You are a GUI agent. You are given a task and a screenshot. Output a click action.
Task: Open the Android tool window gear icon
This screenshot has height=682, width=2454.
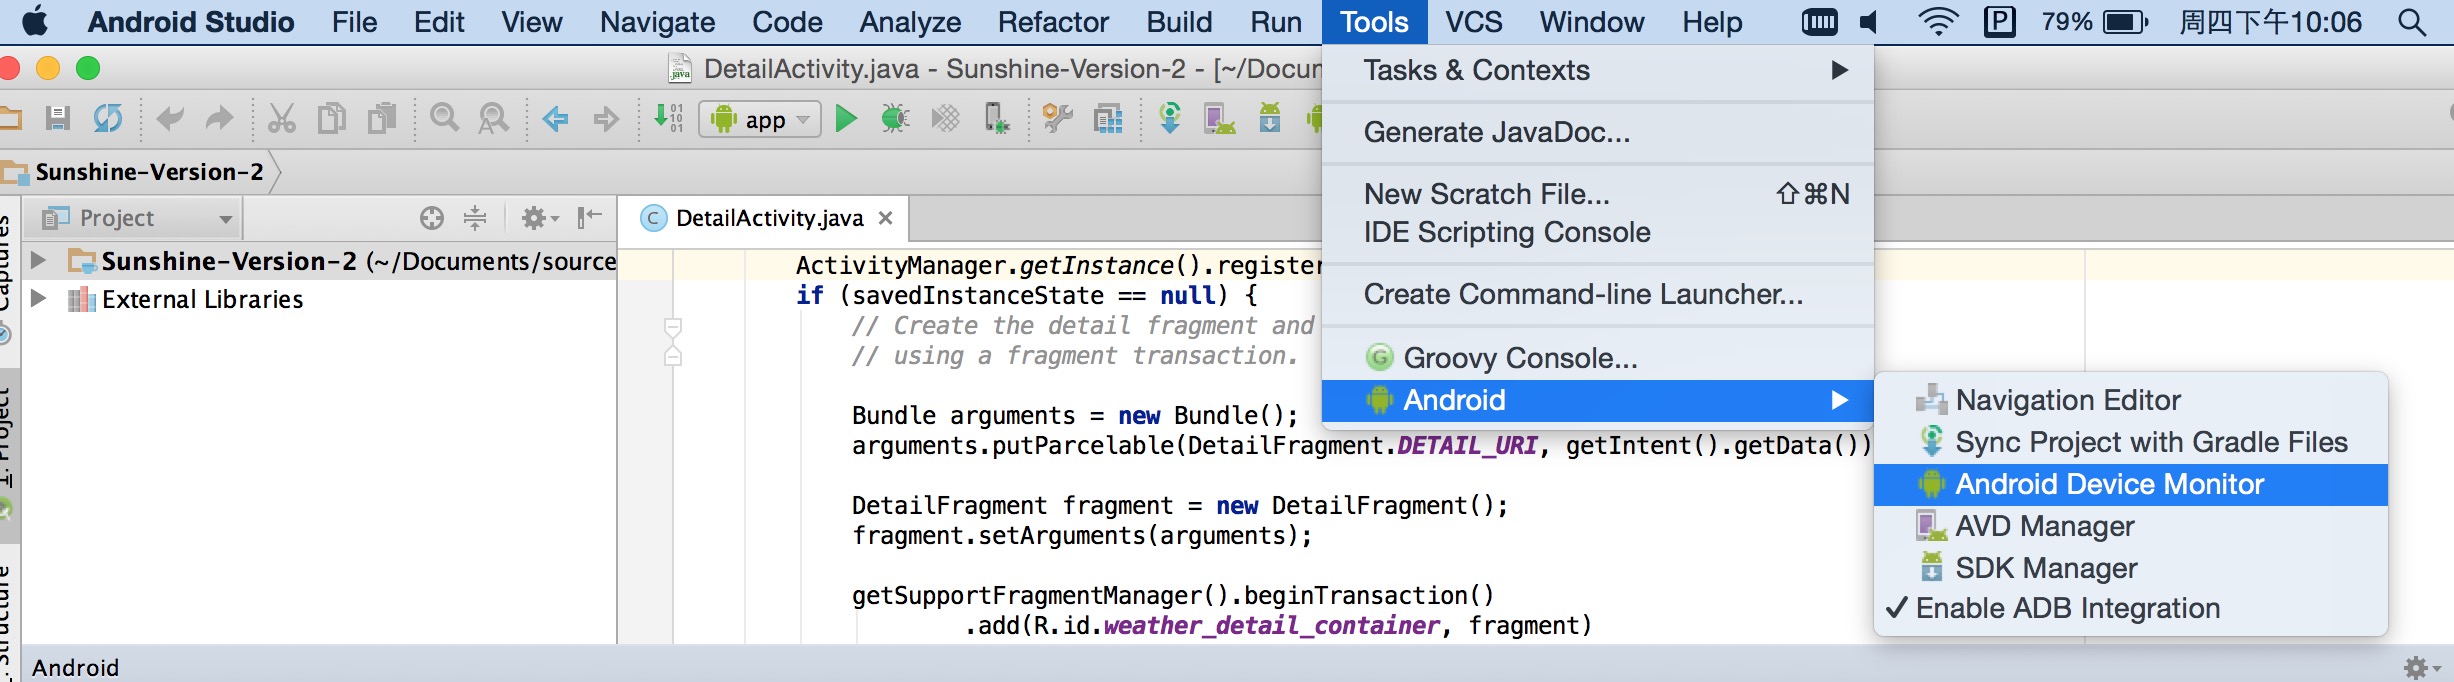point(2421,667)
